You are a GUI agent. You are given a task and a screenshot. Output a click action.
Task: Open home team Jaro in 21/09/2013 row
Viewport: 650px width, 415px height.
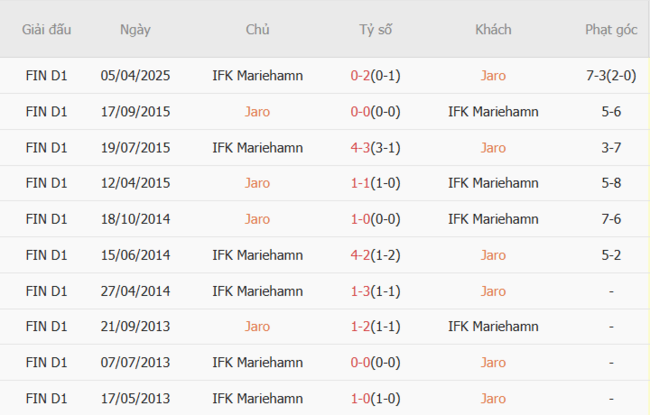pos(257,326)
